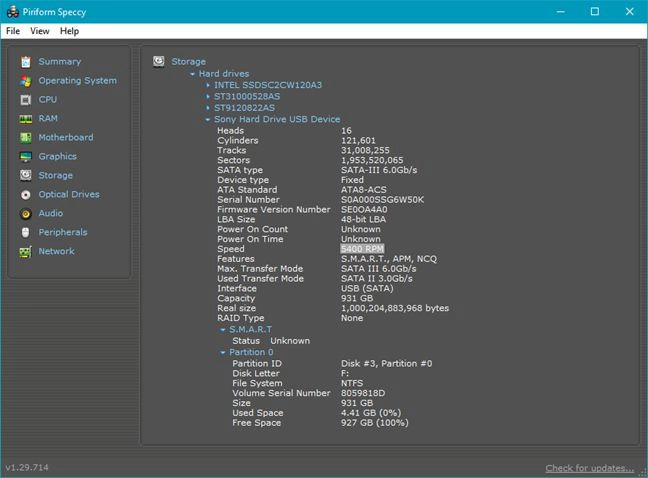Select the highlighted 5400 RPM value
This screenshot has height=478, width=648.
point(362,249)
